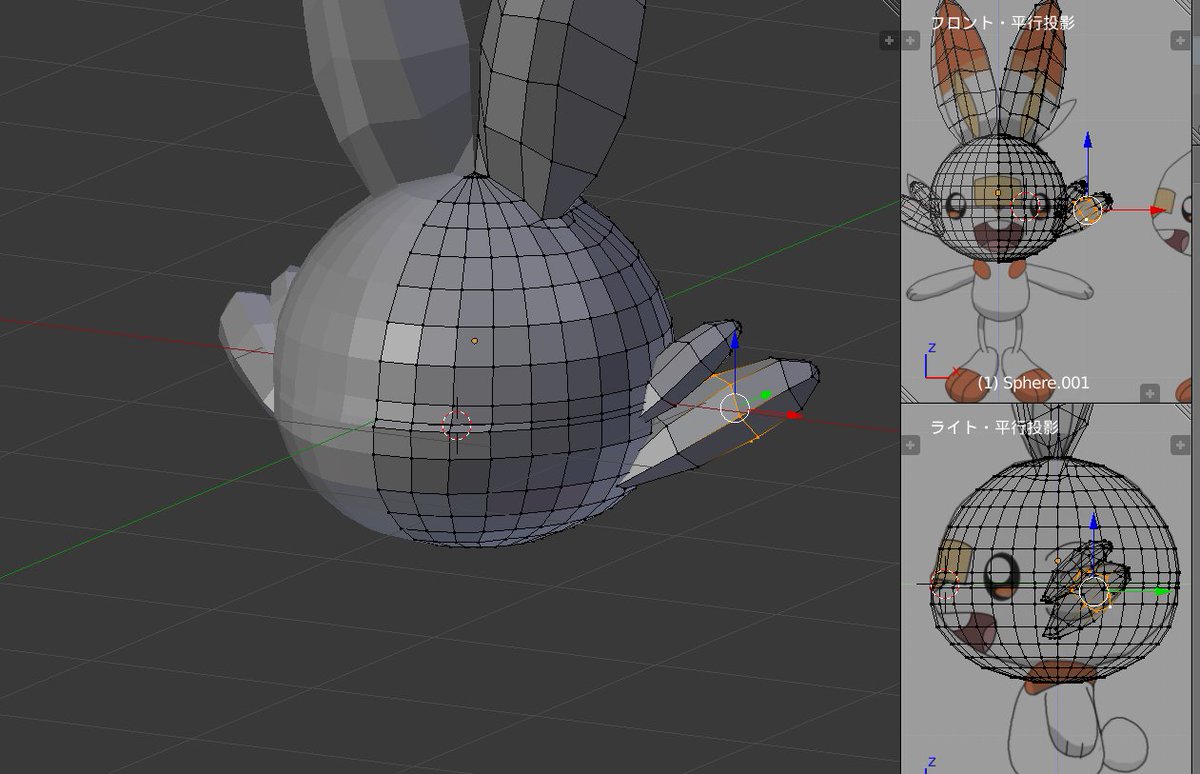1200x774 pixels.
Task: Click the manipulator center circle in right view
Action: point(1095,591)
